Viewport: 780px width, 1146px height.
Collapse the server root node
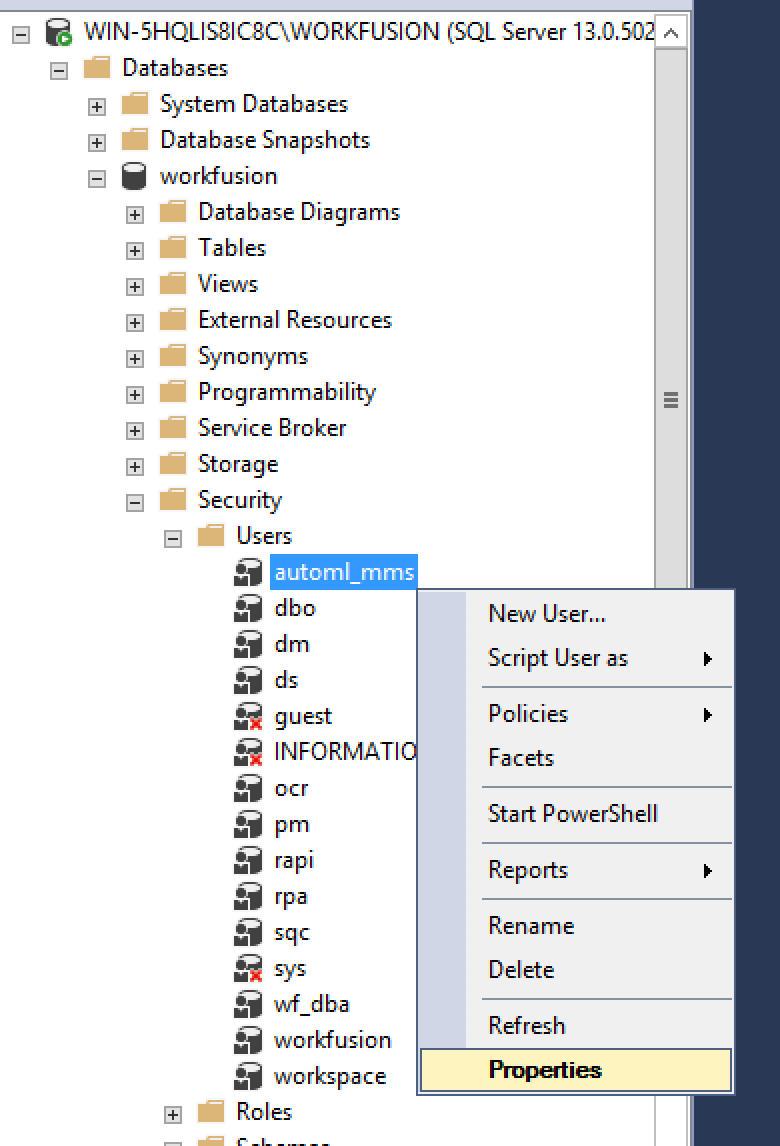pyautogui.click(x=21, y=34)
